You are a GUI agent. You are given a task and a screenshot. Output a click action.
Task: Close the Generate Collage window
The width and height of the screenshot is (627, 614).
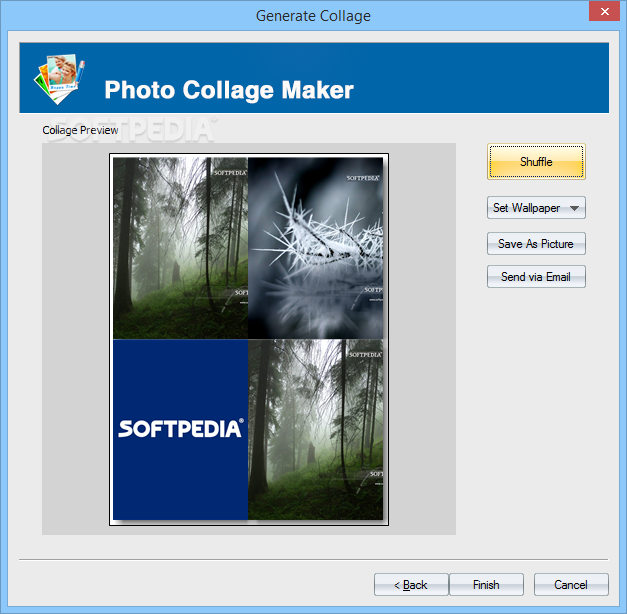[605, 12]
